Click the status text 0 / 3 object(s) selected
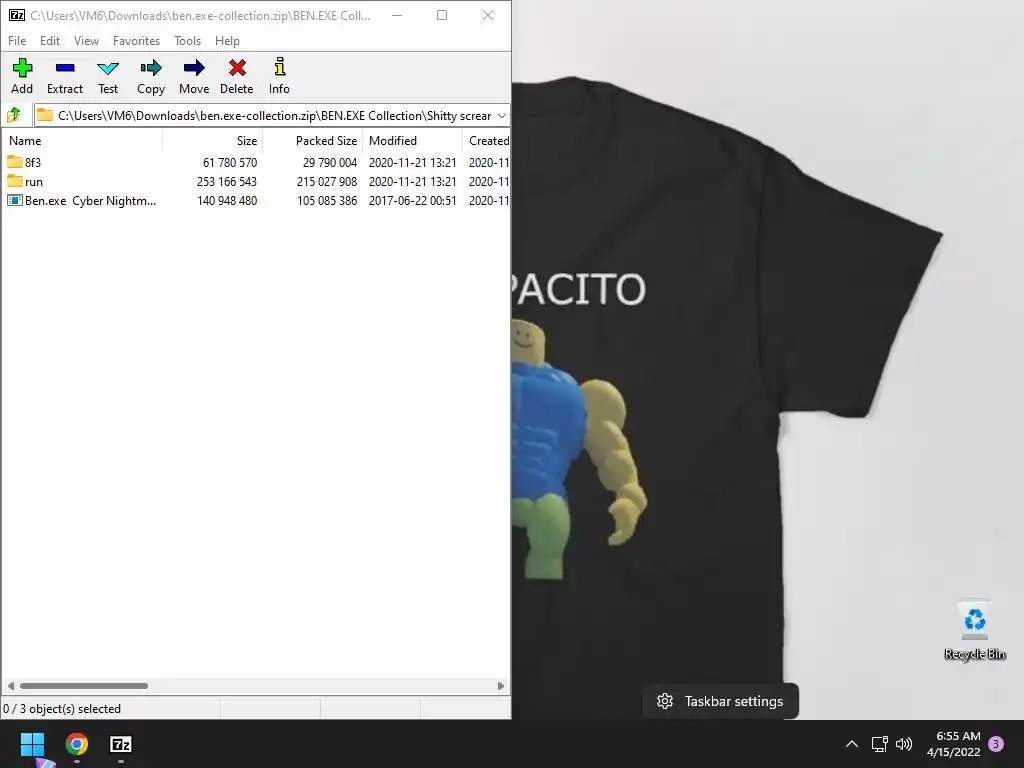This screenshot has width=1024, height=768. point(62,709)
